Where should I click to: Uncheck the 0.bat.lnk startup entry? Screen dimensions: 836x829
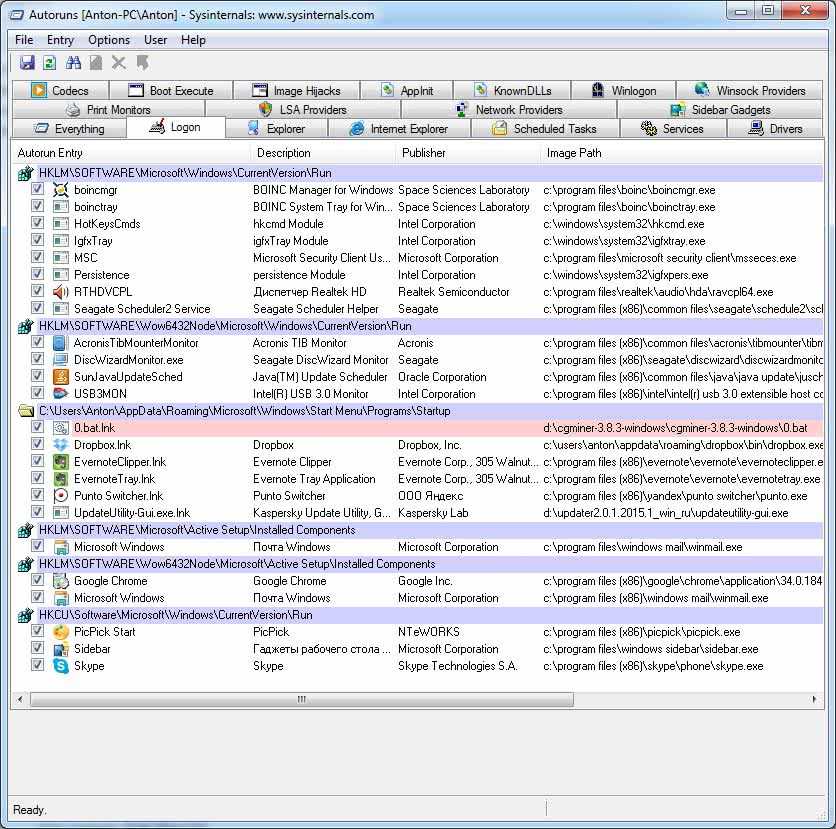pyautogui.click(x=37, y=428)
